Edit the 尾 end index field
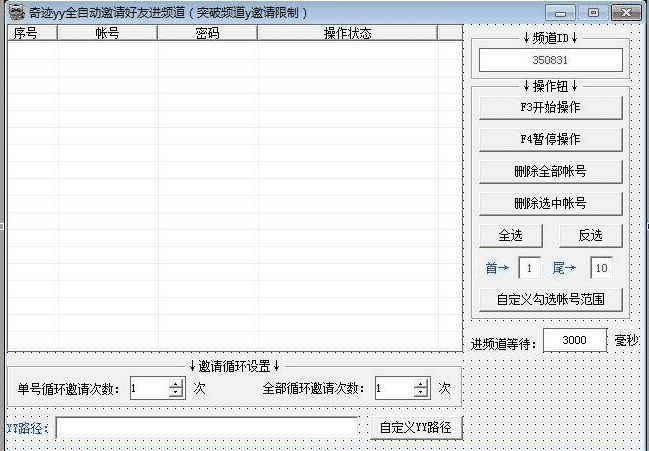Viewport: 649px width, 451px height. pos(601,268)
